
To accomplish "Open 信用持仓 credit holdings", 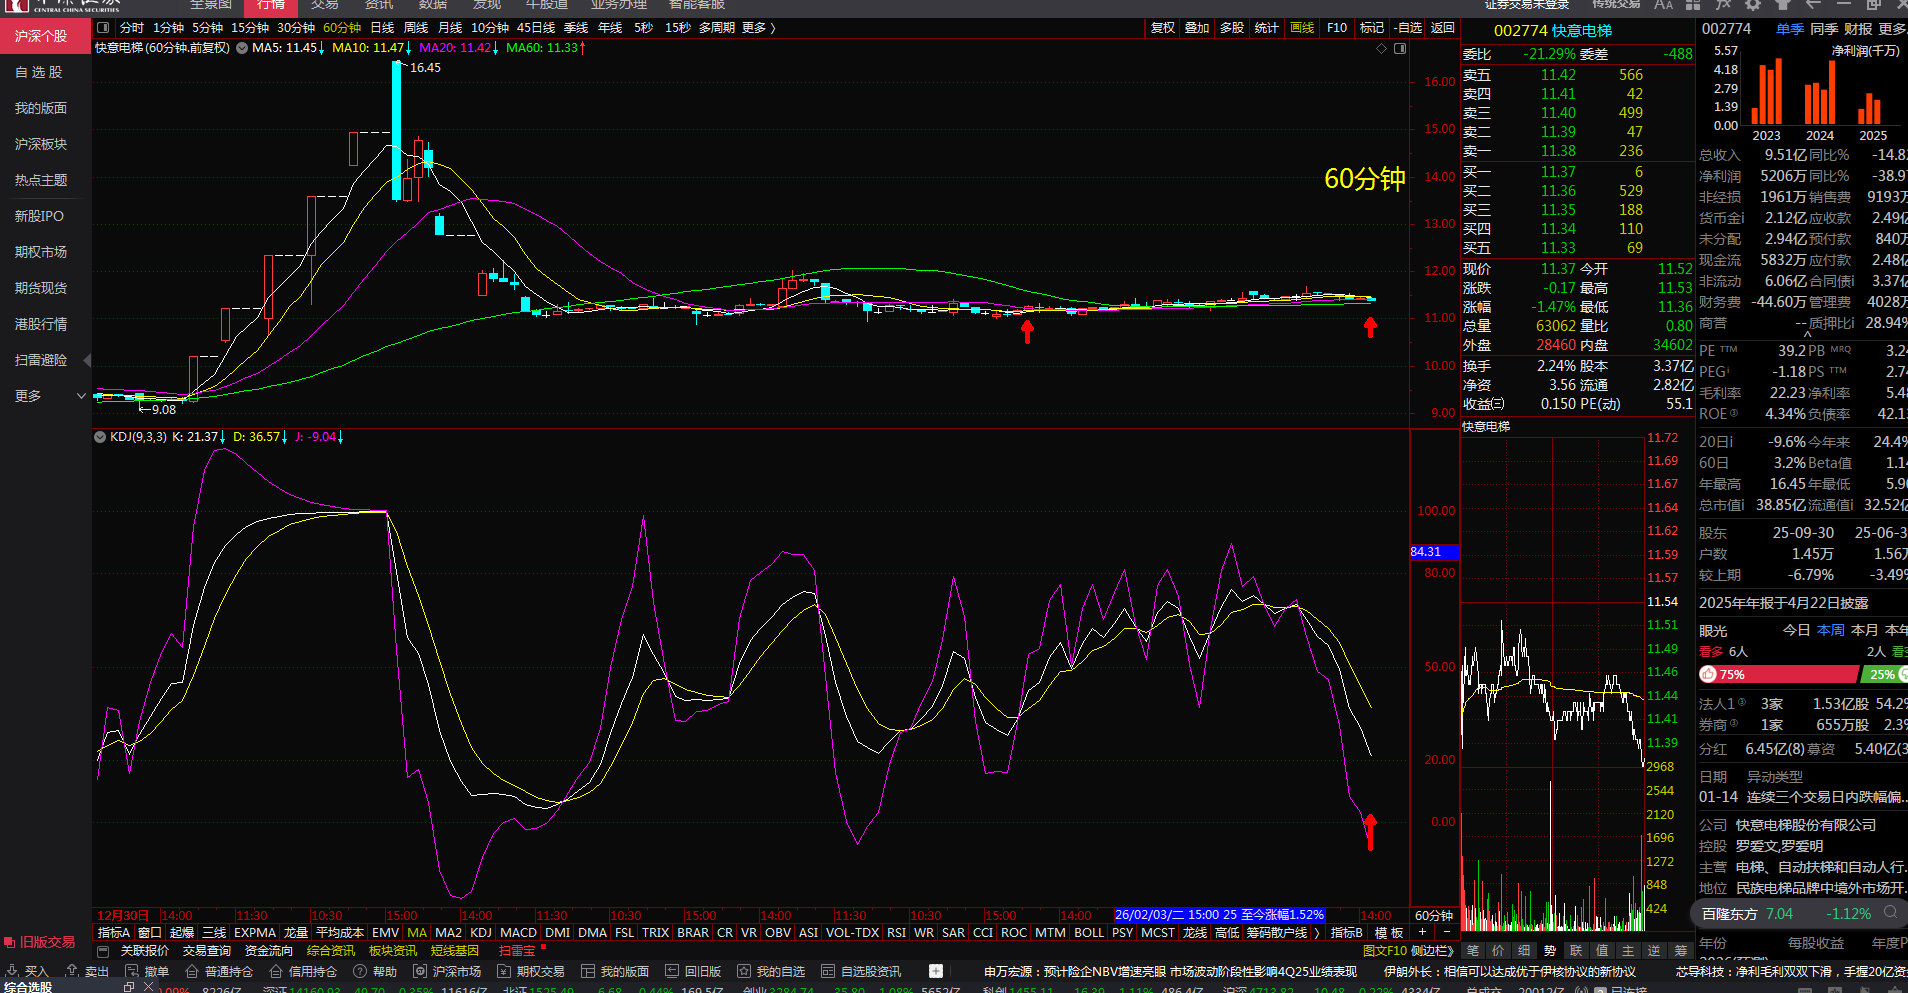I will tap(303, 971).
